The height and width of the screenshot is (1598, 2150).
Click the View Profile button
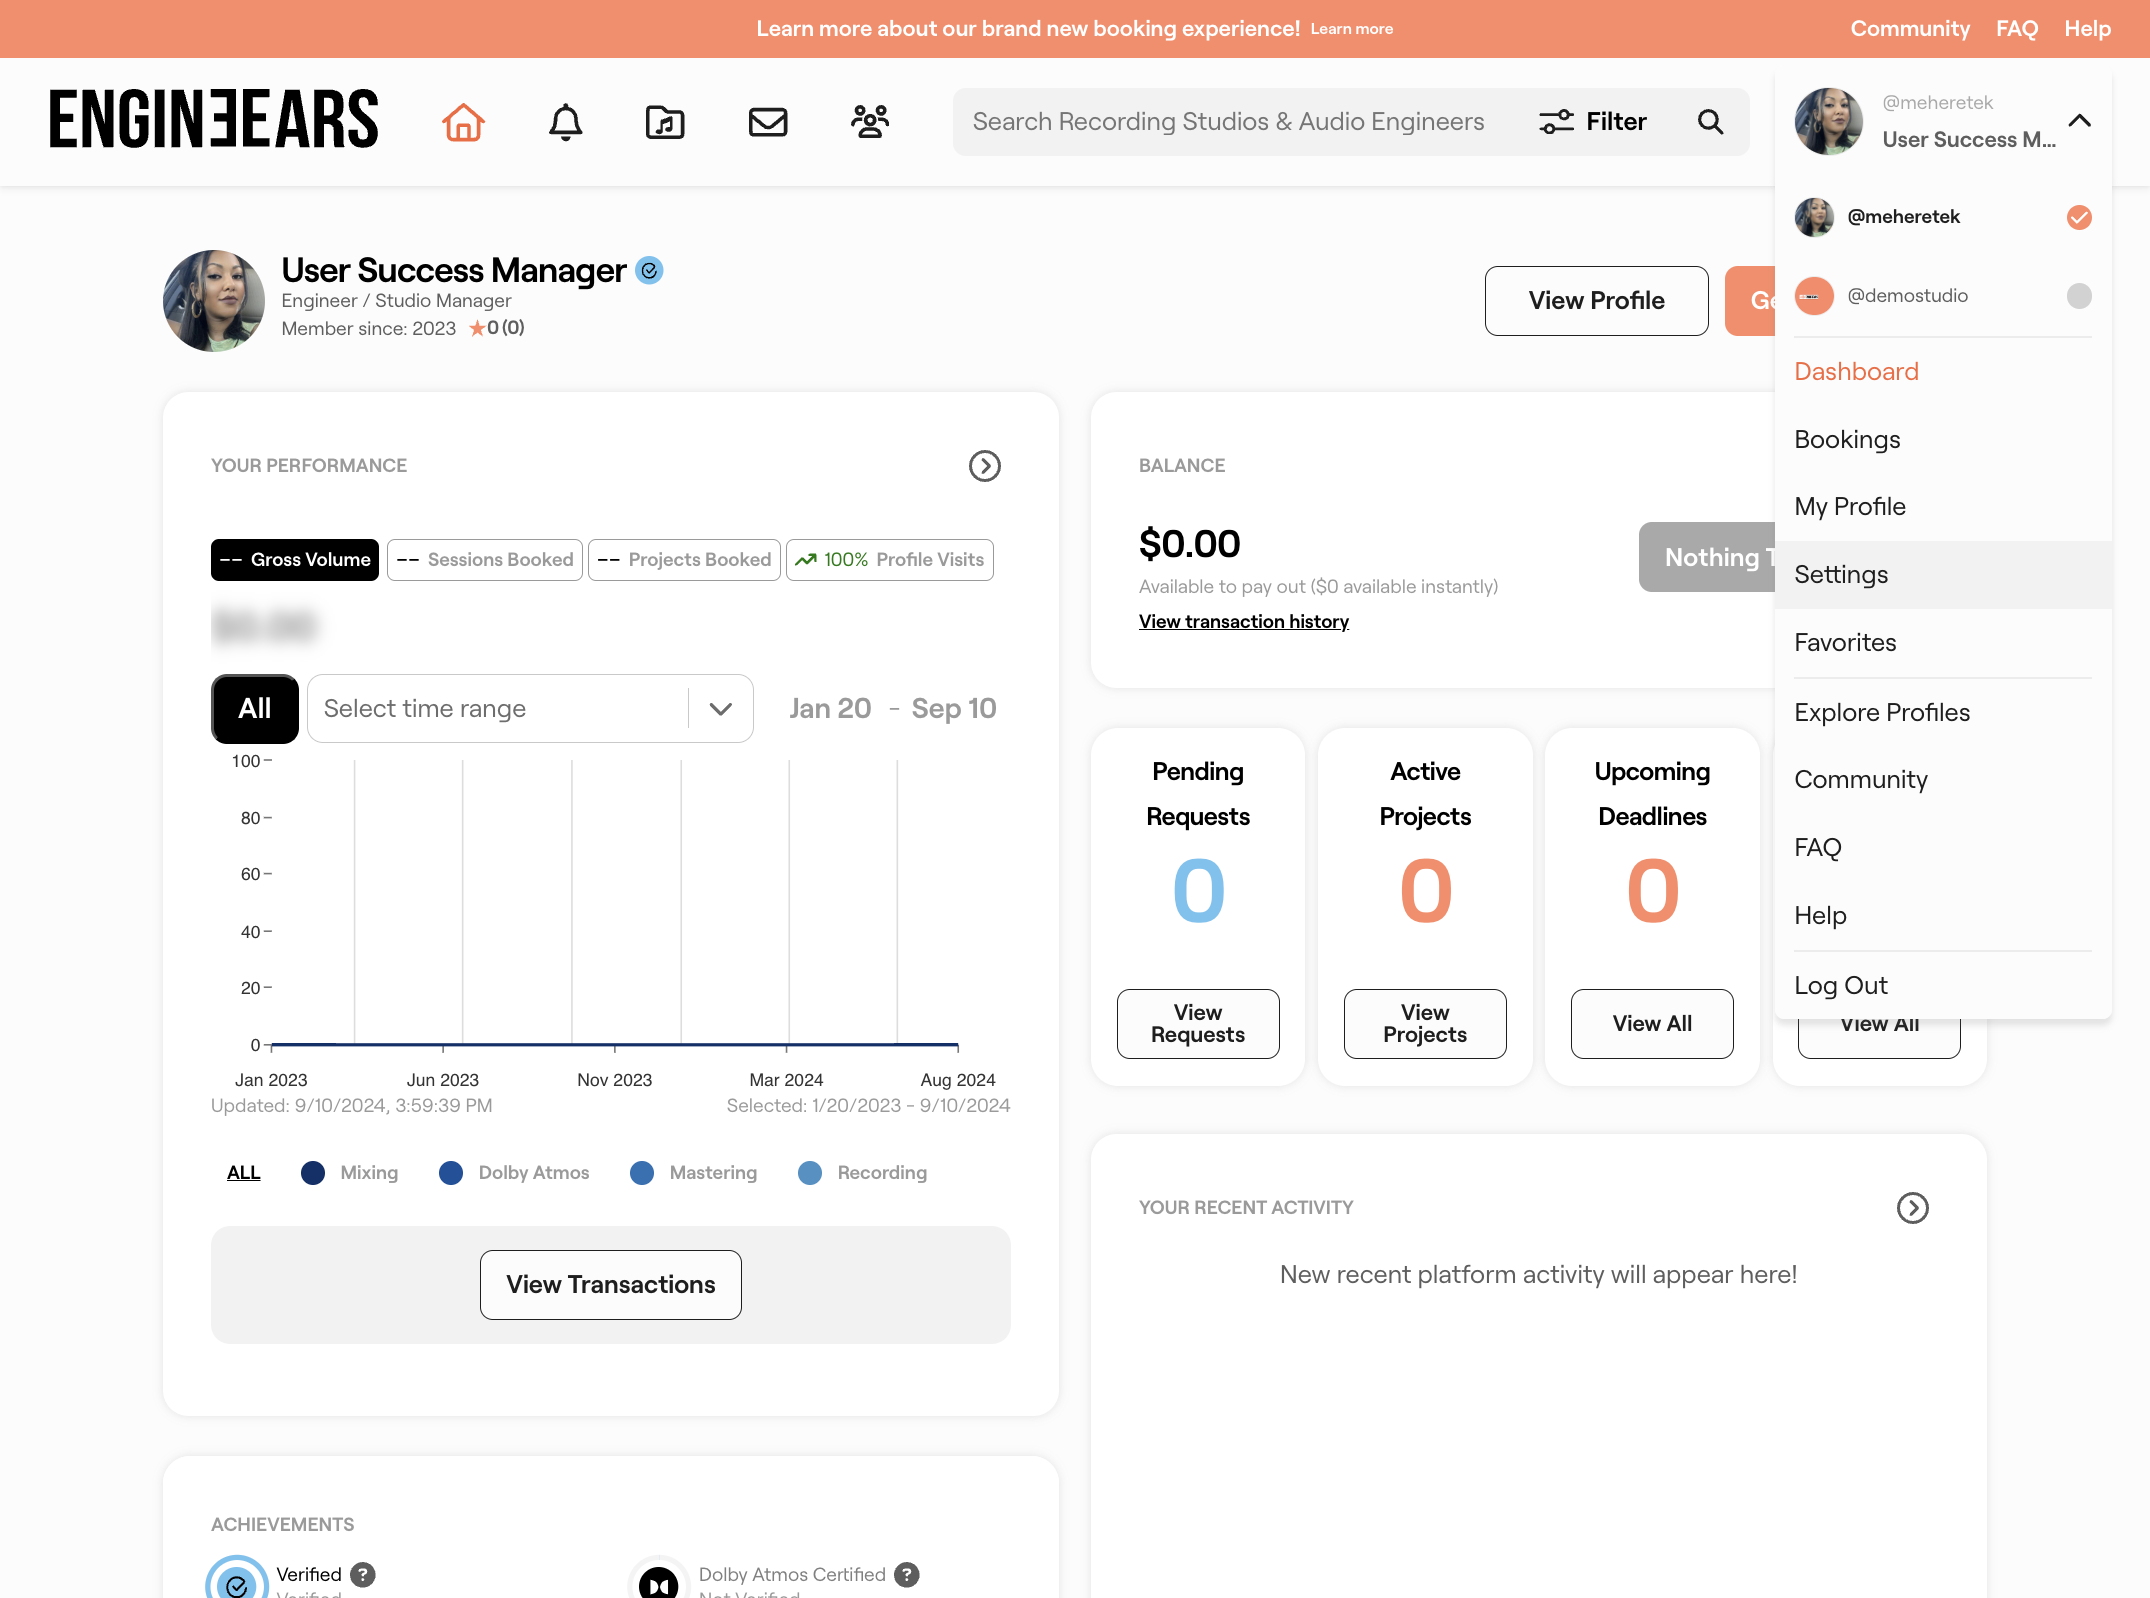point(1596,301)
